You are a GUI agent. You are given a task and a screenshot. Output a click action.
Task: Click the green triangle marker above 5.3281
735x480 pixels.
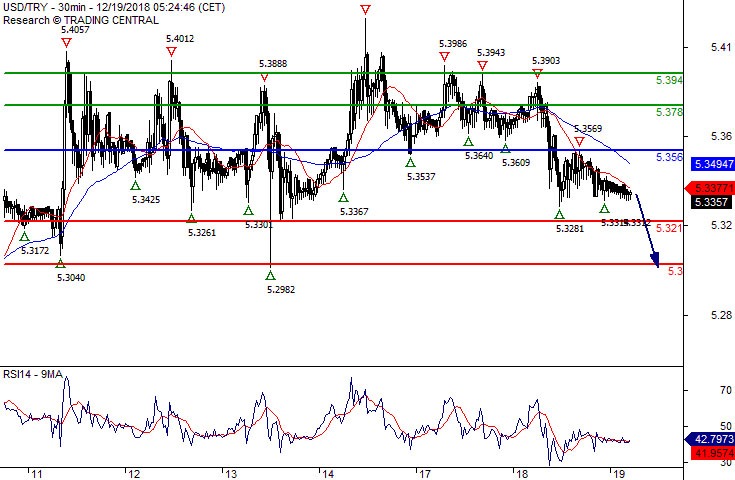[559, 215]
